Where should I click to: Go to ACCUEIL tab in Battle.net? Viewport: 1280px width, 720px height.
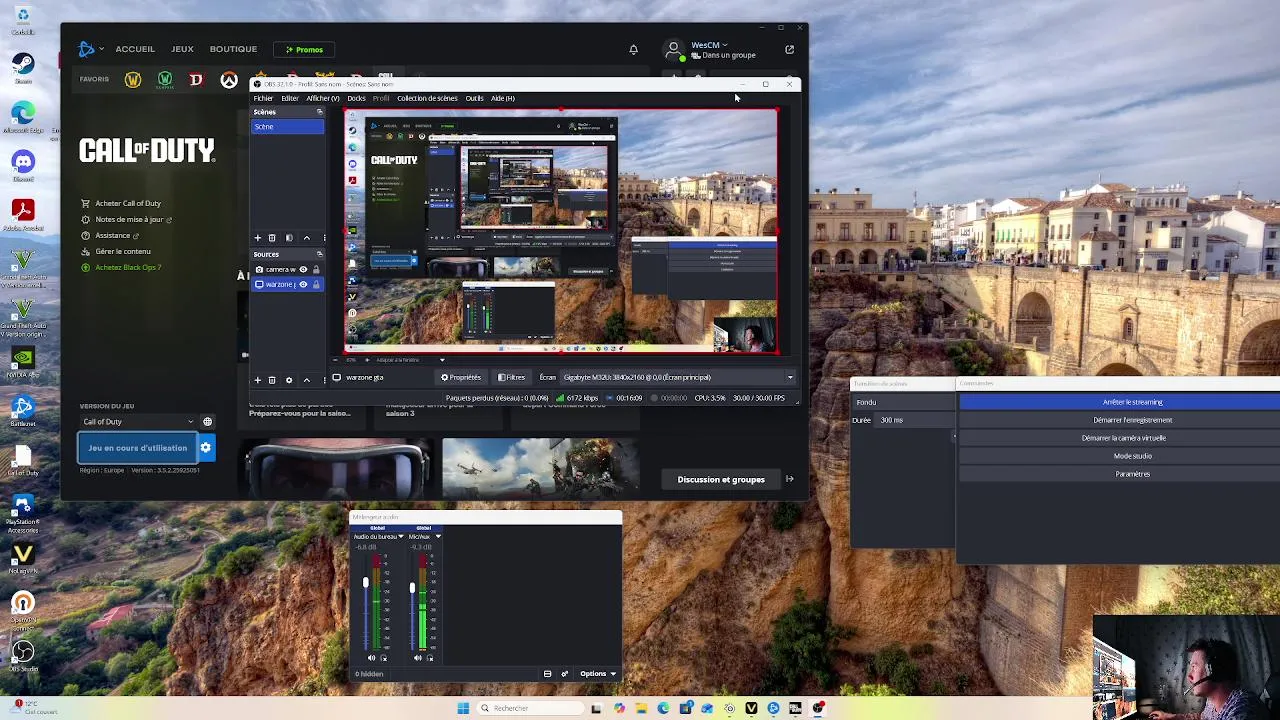(x=135, y=49)
